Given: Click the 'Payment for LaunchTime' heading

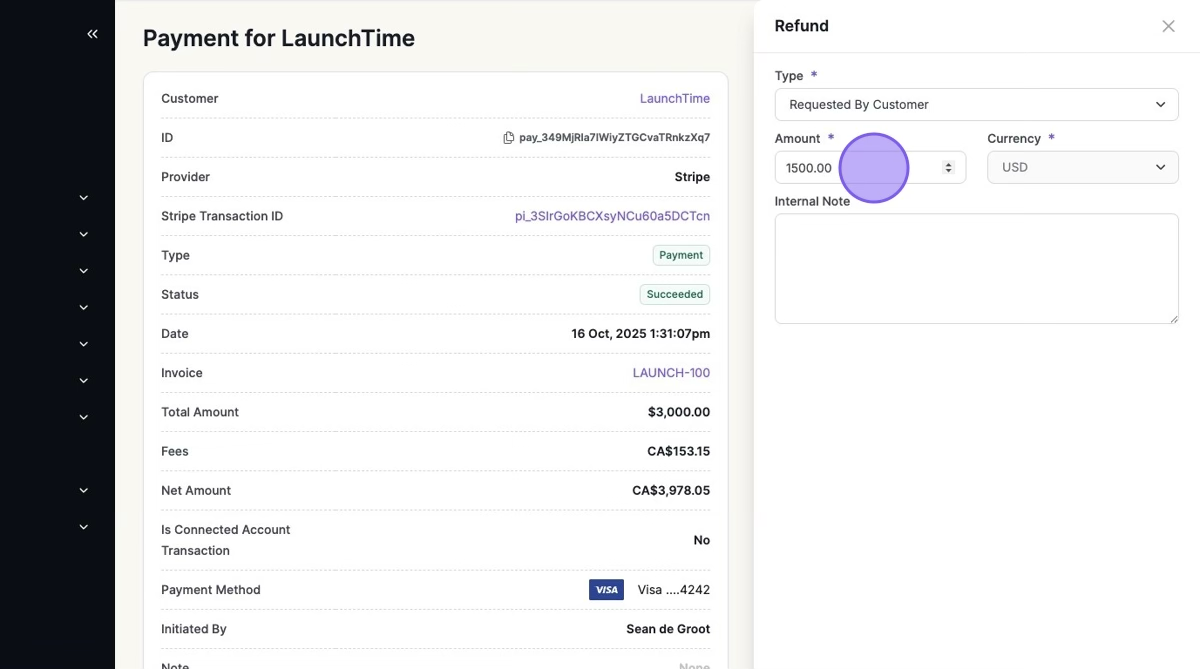Looking at the screenshot, I should (x=279, y=38).
